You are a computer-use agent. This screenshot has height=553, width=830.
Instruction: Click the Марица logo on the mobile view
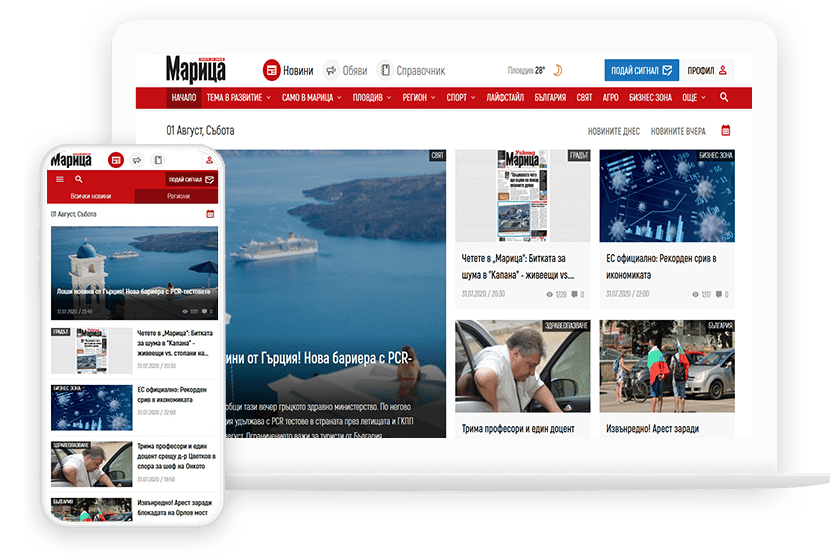coord(71,159)
